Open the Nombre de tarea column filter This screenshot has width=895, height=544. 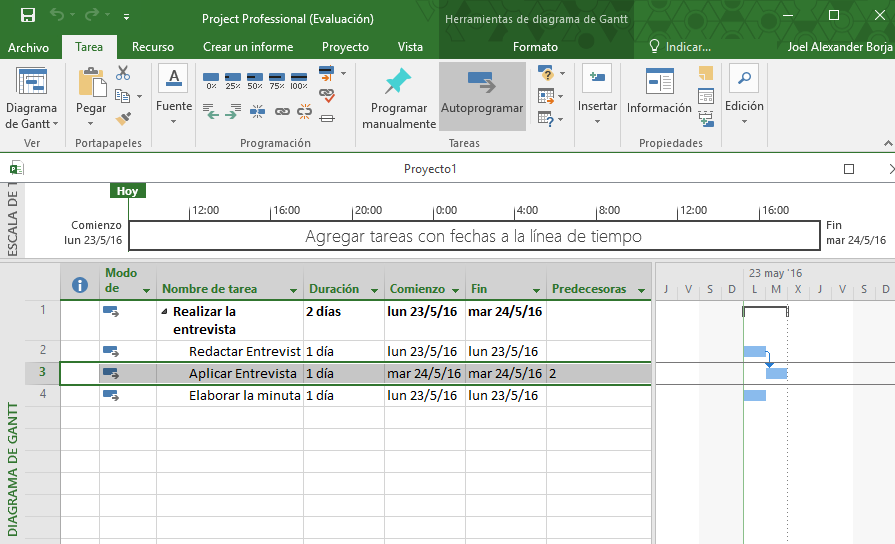[x=293, y=290]
